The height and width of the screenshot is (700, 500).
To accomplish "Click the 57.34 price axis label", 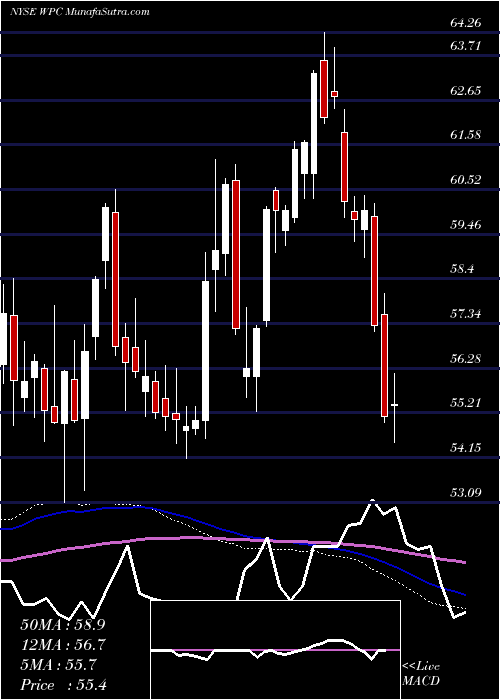I will click(466, 313).
